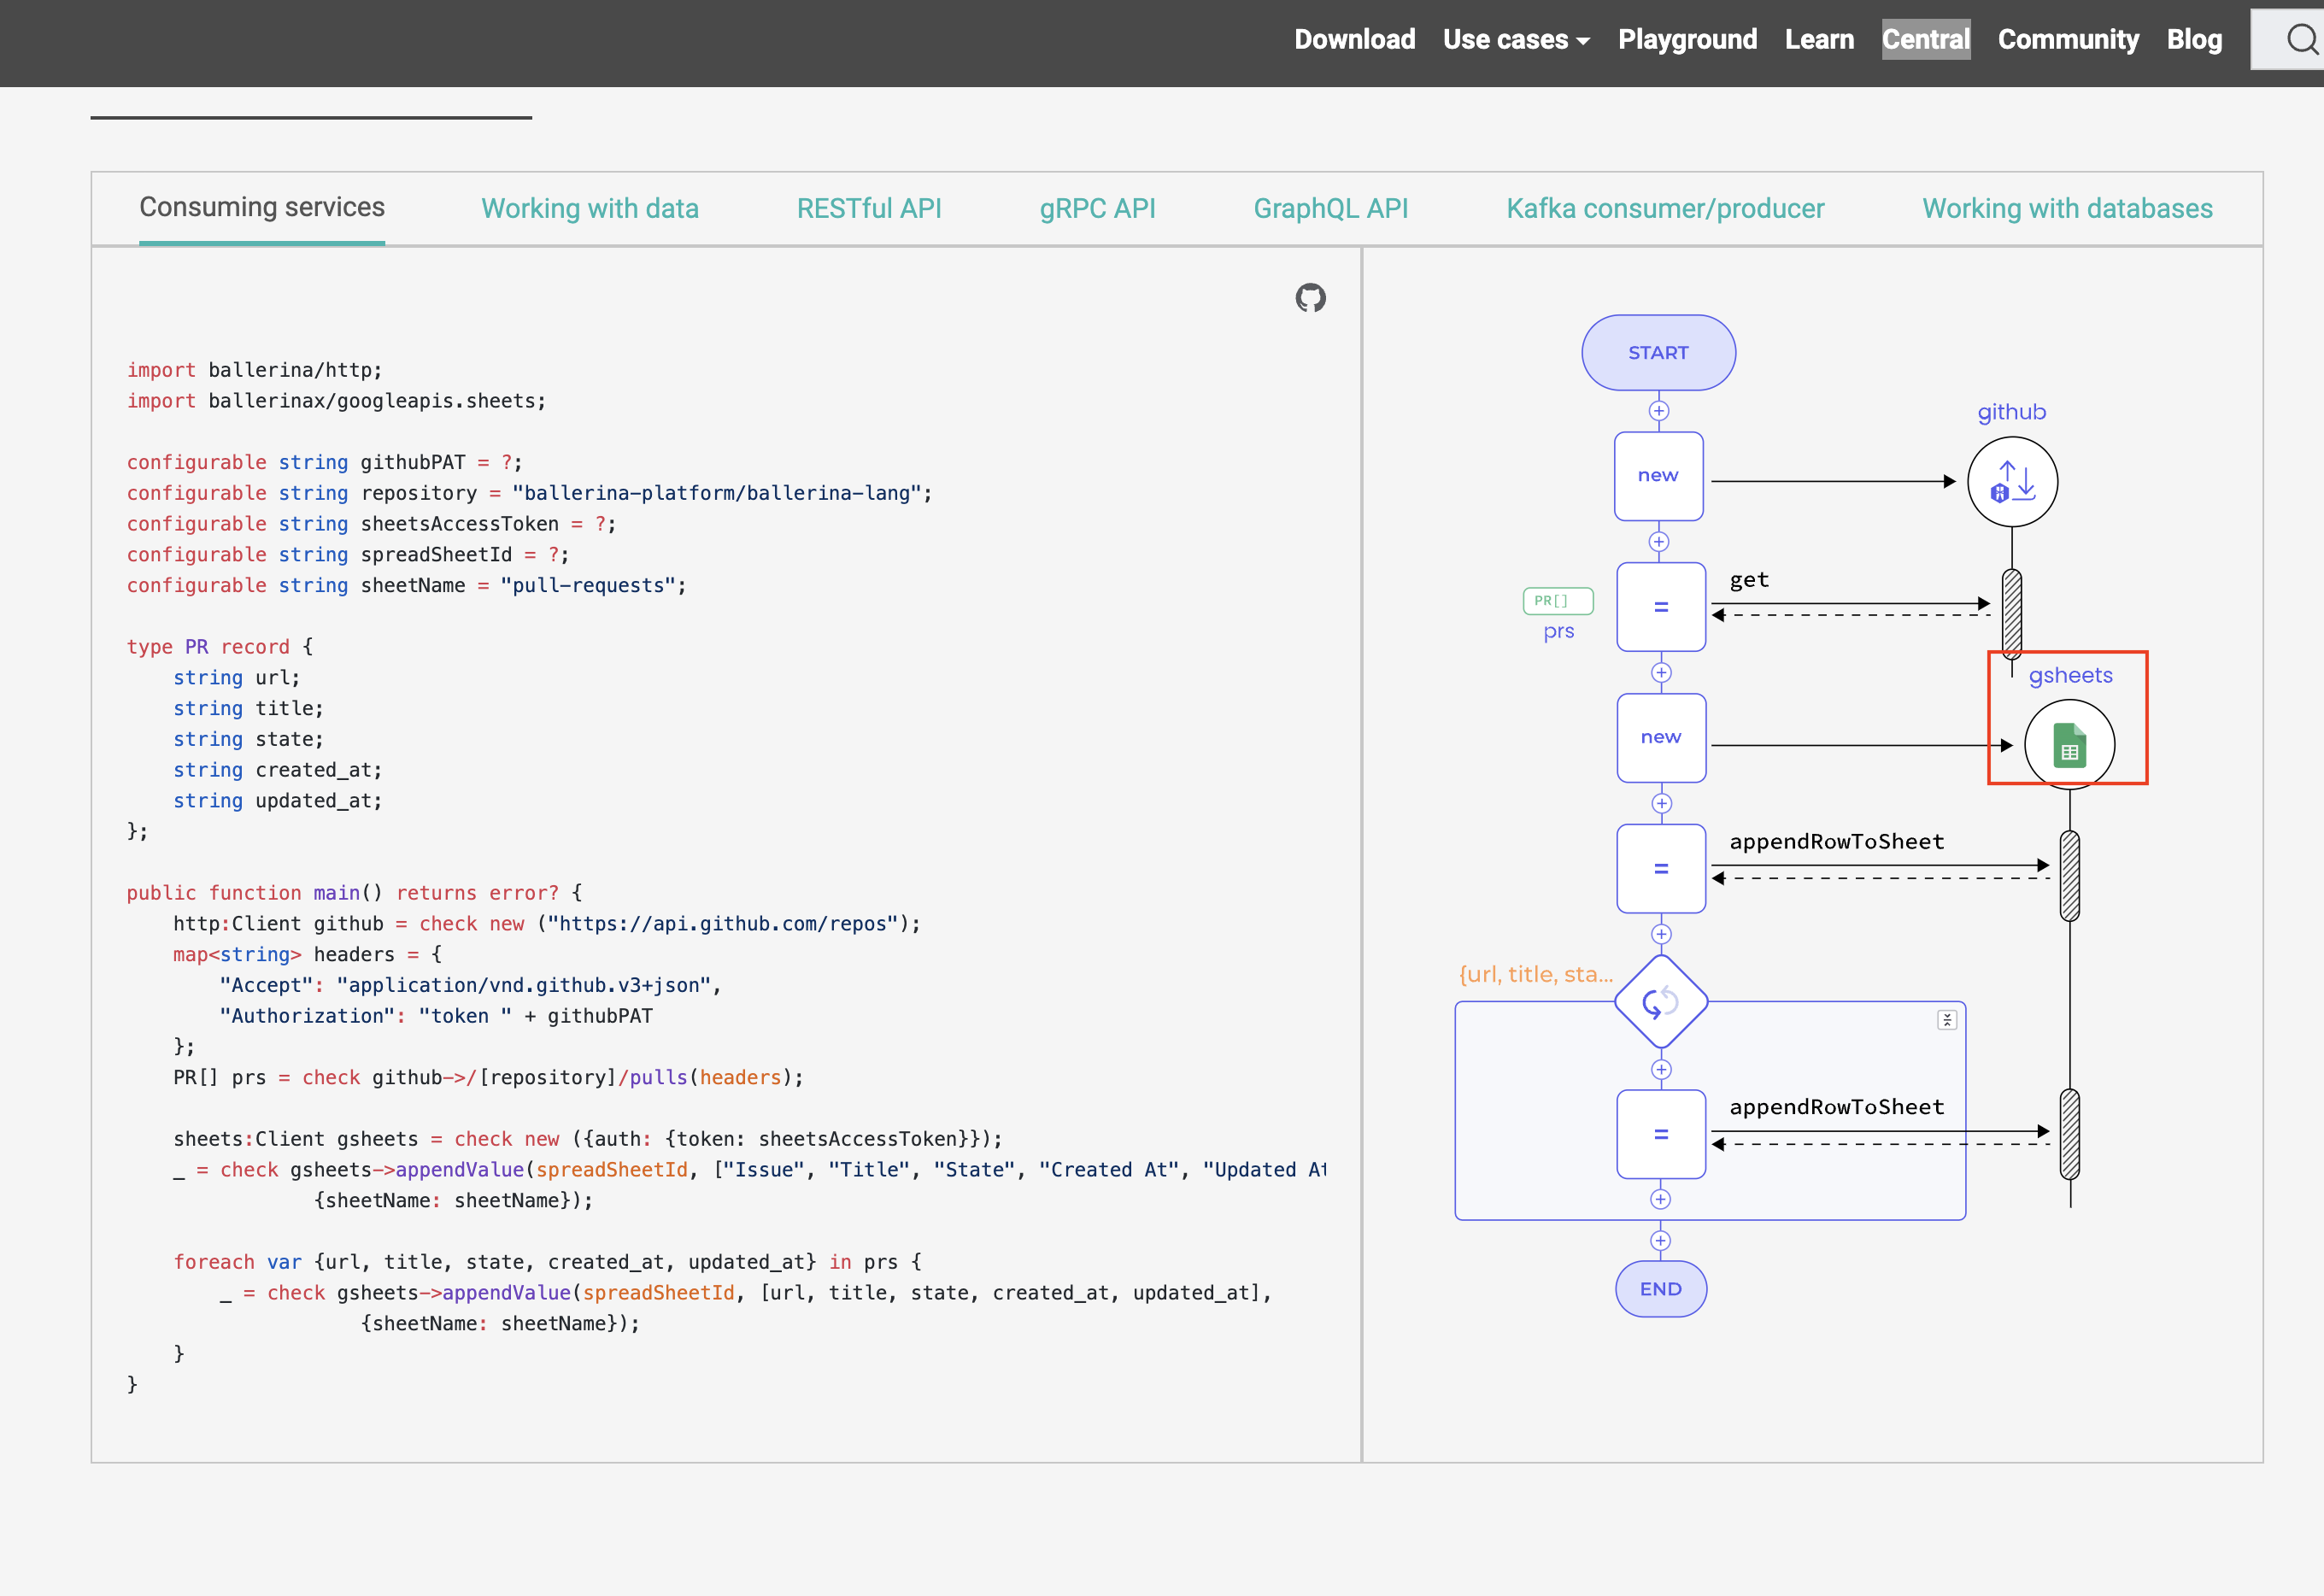Click the foreach loop diamond icon
The height and width of the screenshot is (1596, 2324).
(x=1660, y=1003)
